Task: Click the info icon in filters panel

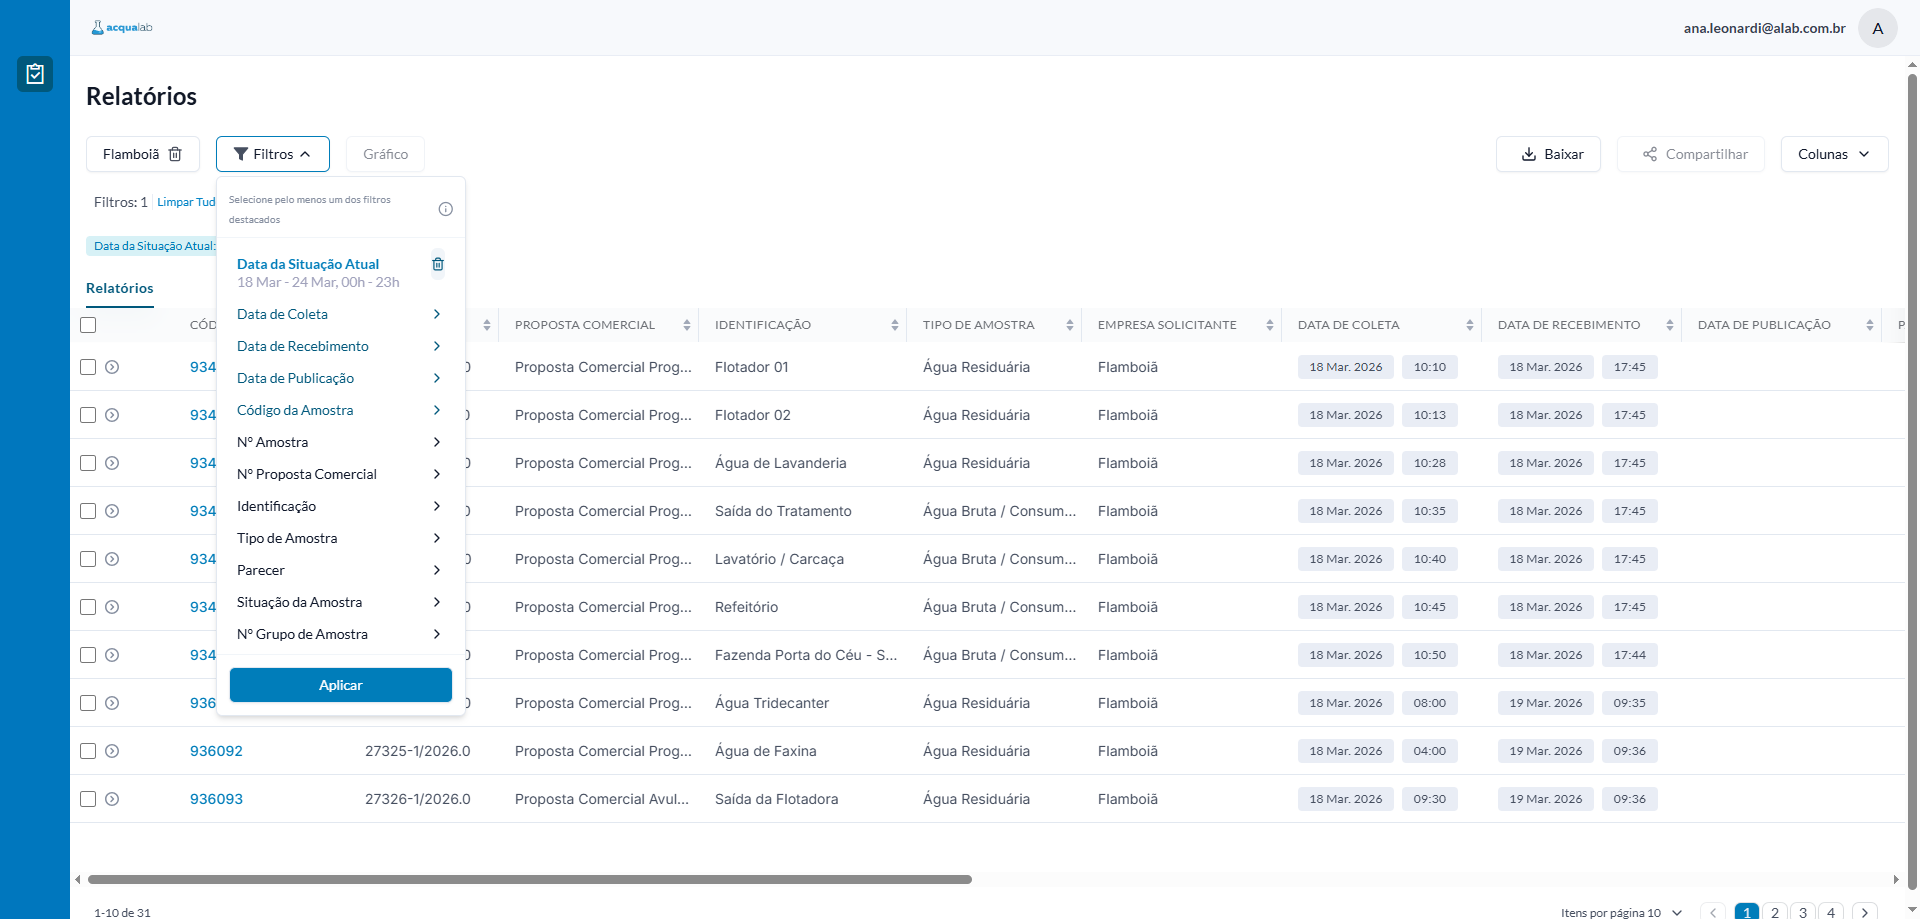Action: [446, 209]
